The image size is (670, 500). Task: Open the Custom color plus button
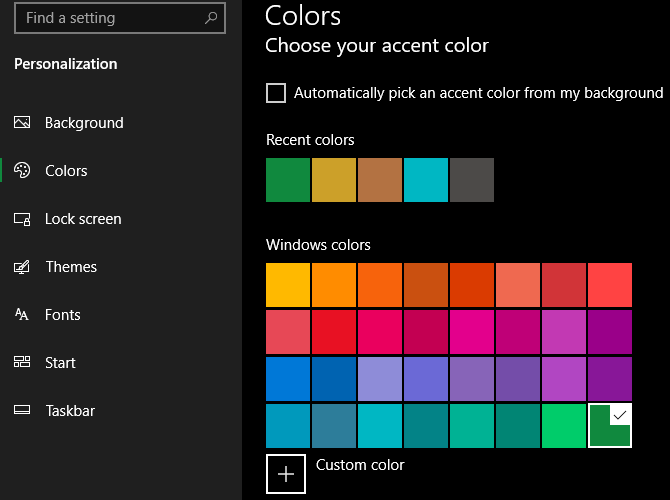coord(286,474)
